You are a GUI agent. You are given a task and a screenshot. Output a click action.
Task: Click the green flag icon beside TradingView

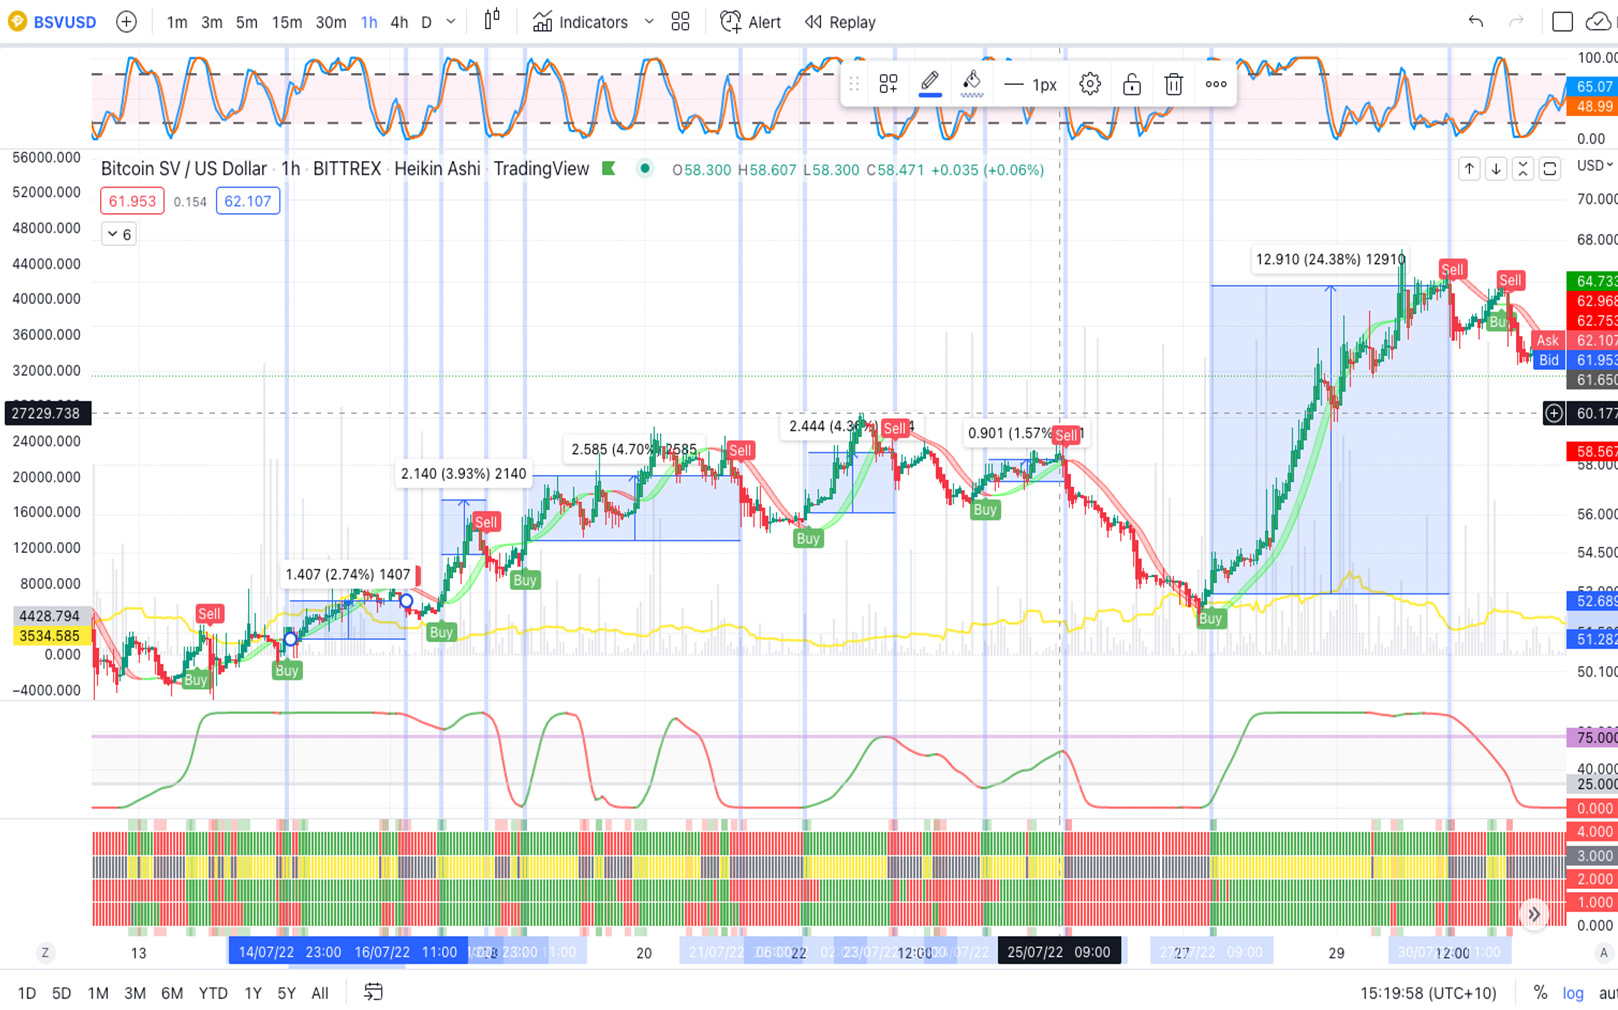tap(609, 168)
